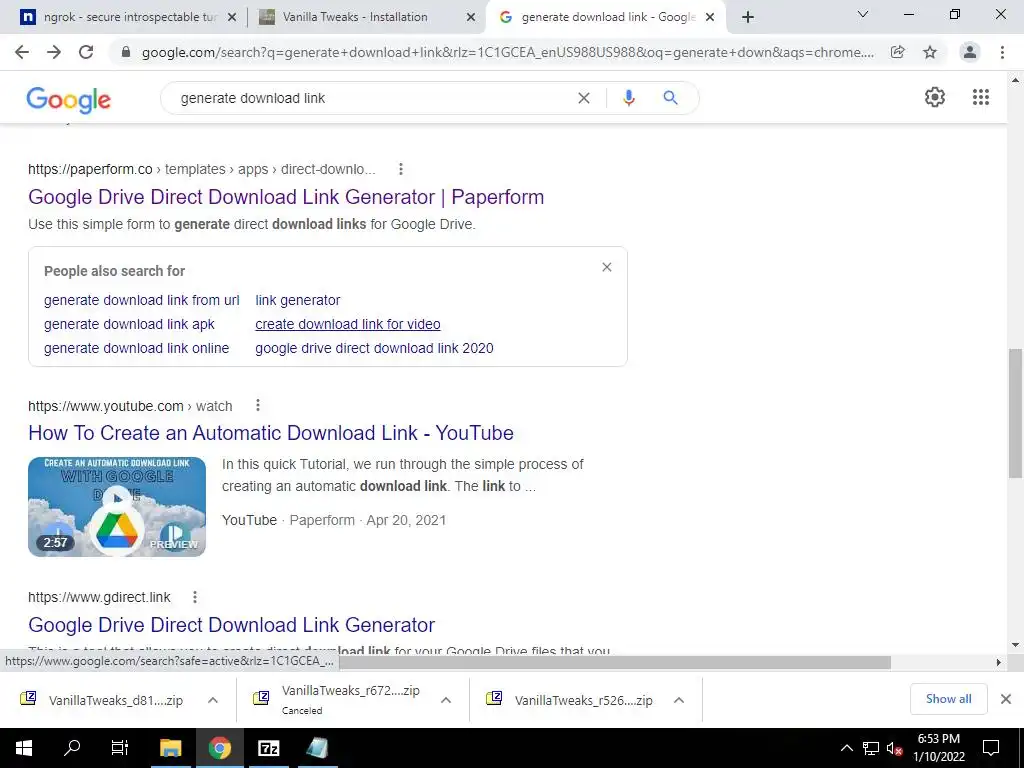This screenshot has height=768, width=1024.
Task: Clear the Google search box
Action: (x=584, y=98)
